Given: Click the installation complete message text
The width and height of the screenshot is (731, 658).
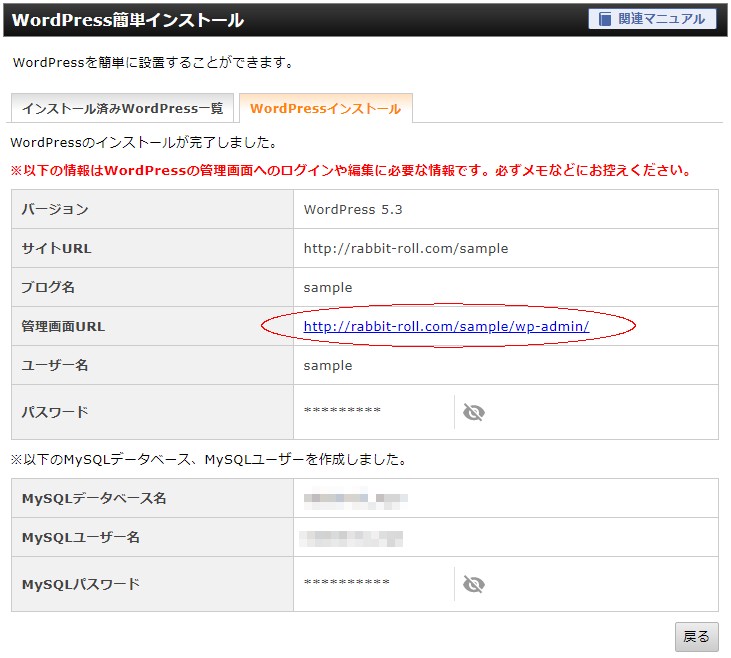Looking at the screenshot, I should (144, 142).
